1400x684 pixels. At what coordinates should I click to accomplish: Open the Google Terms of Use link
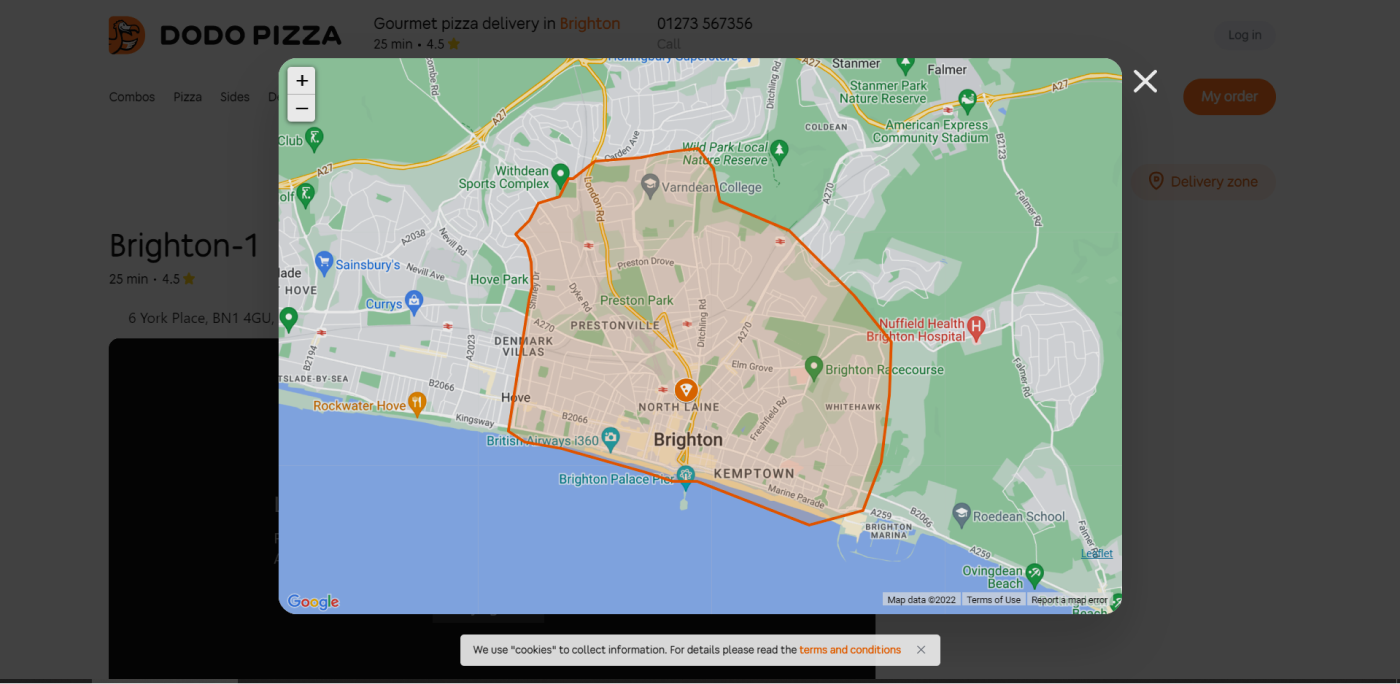coord(993,600)
